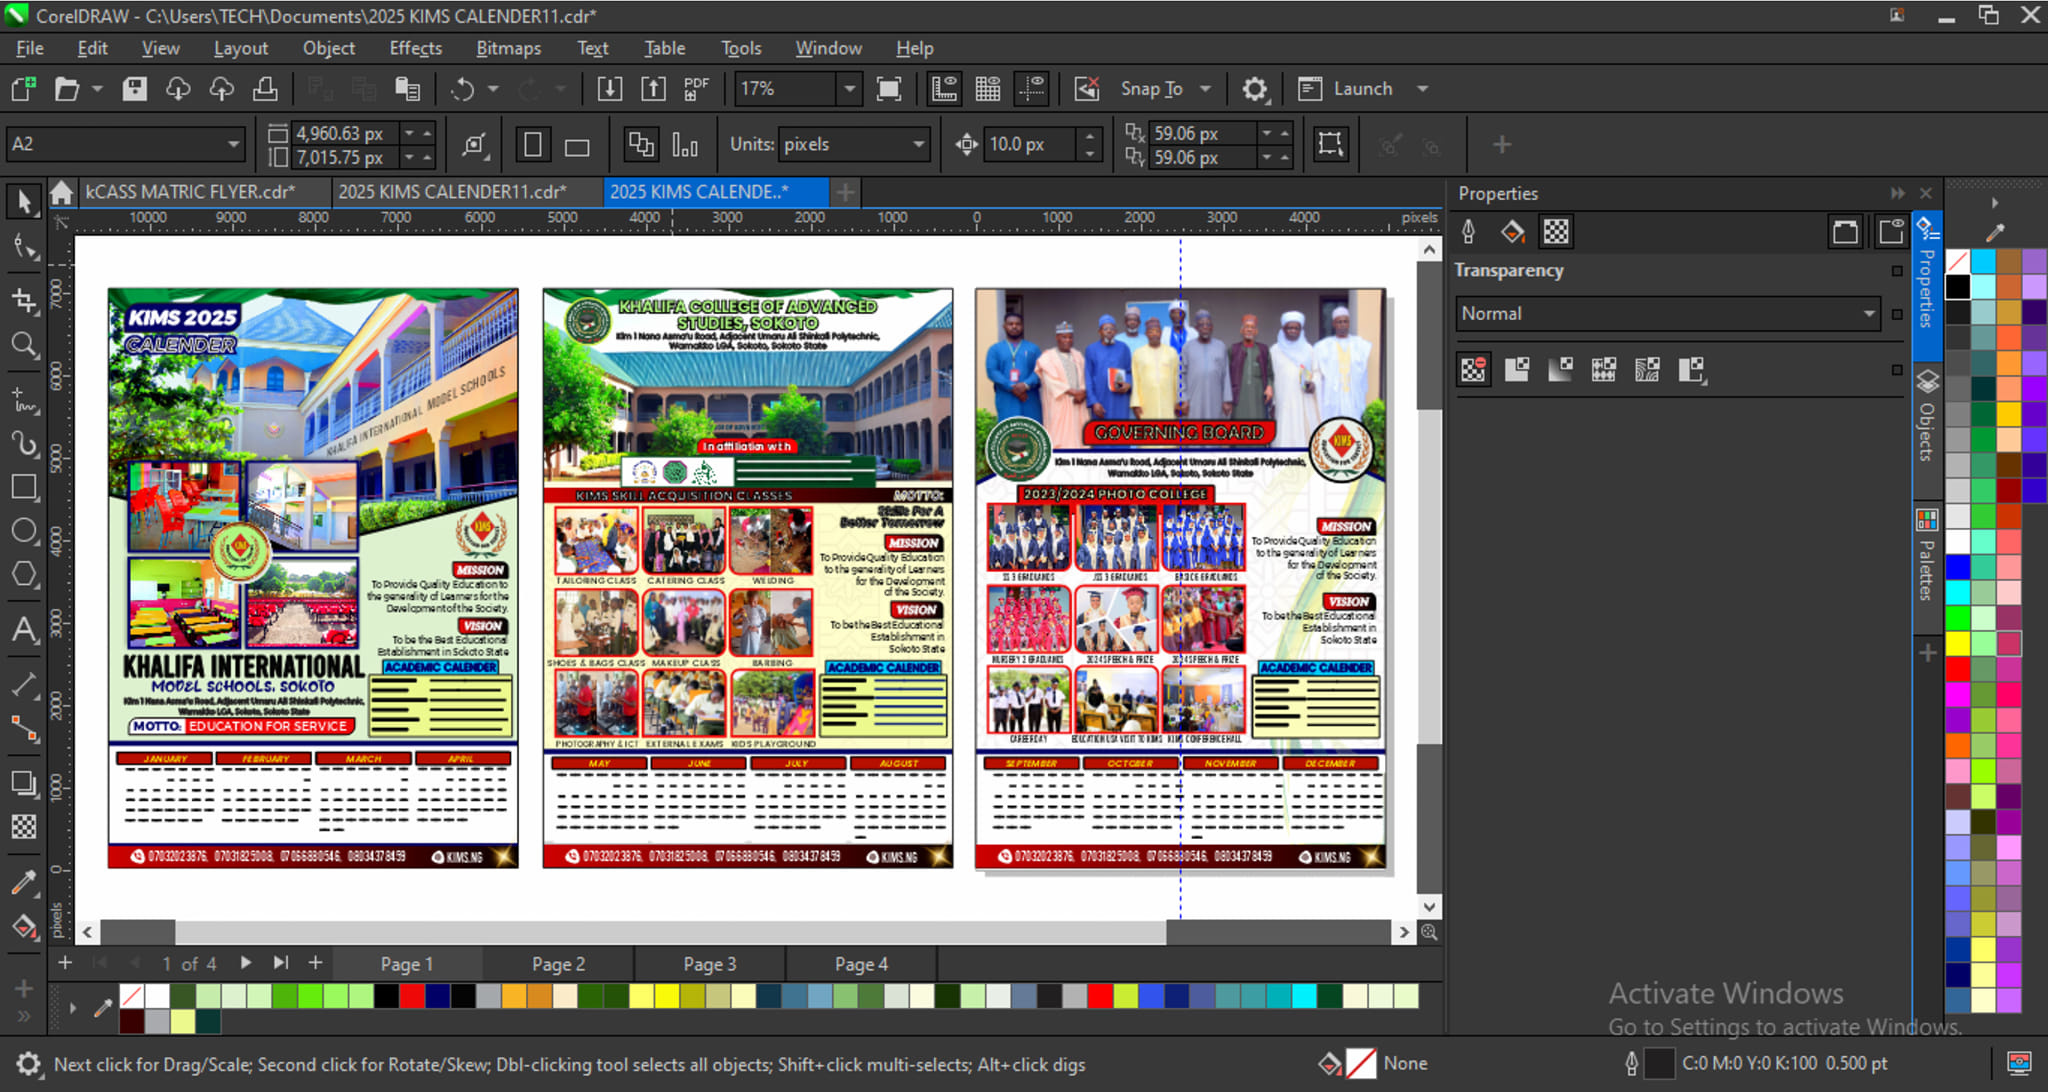Select the Ellipse tool
Image resolution: width=2048 pixels, height=1092 pixels.
24,531
